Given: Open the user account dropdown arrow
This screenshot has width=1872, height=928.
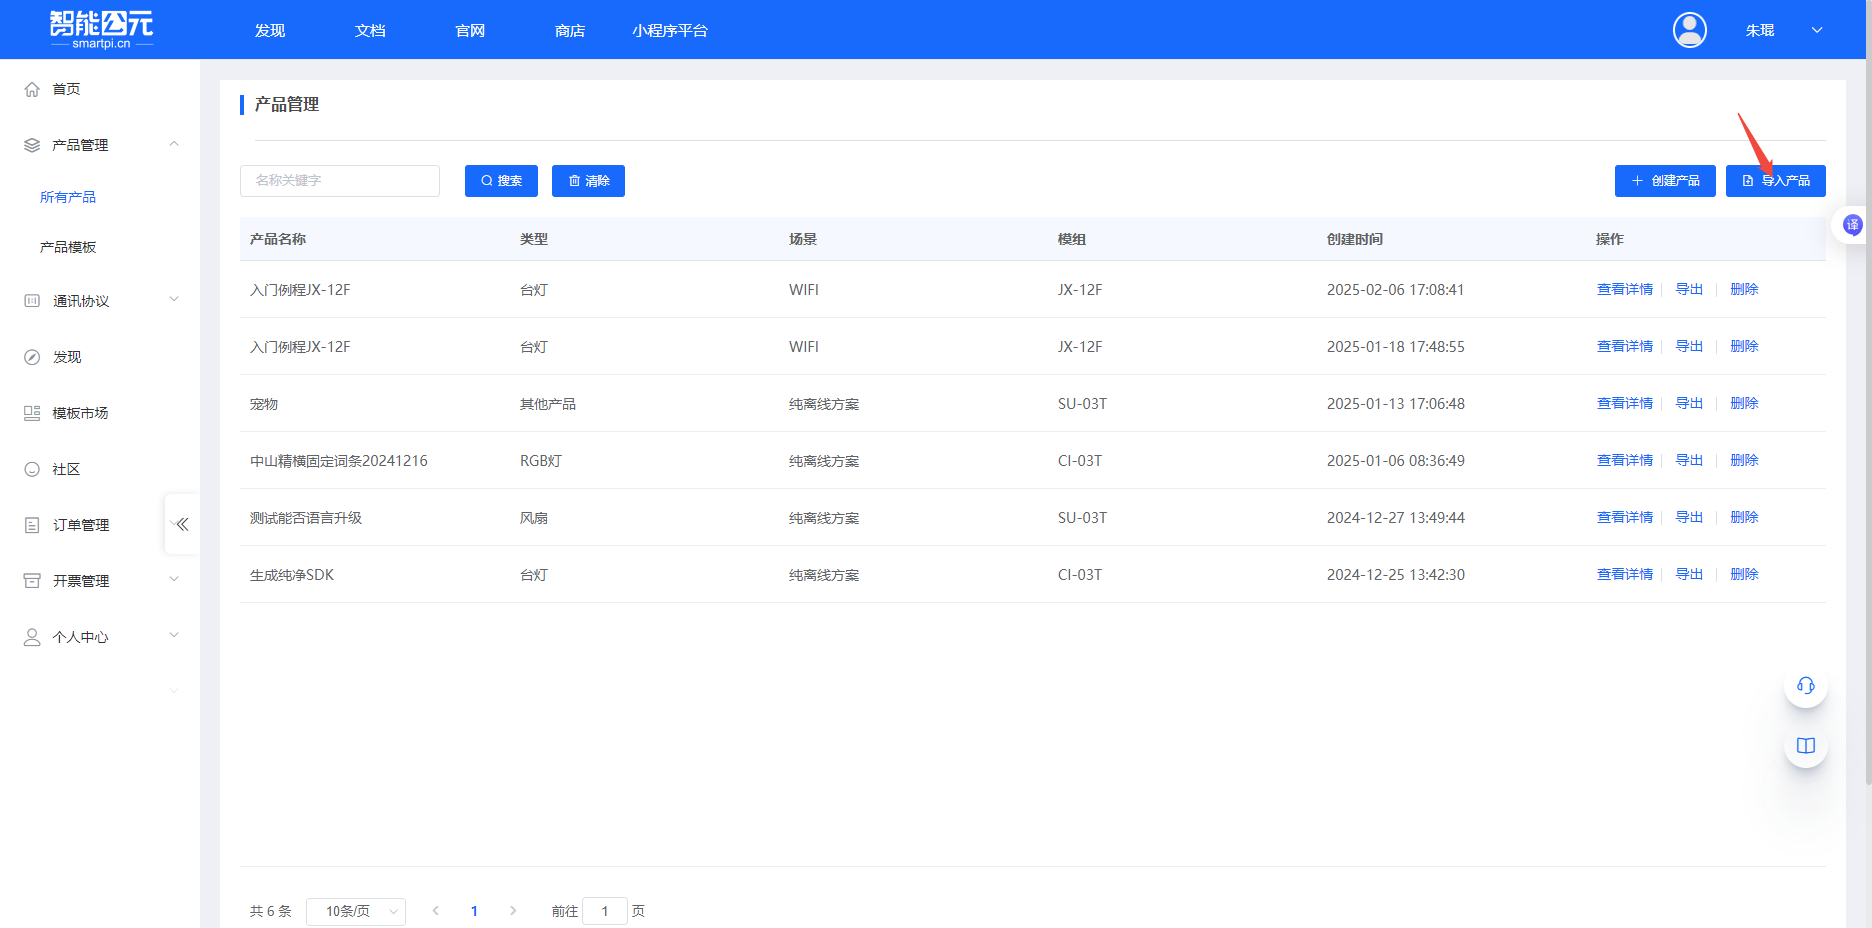Looking at the screenshot, I should 1817,30.
